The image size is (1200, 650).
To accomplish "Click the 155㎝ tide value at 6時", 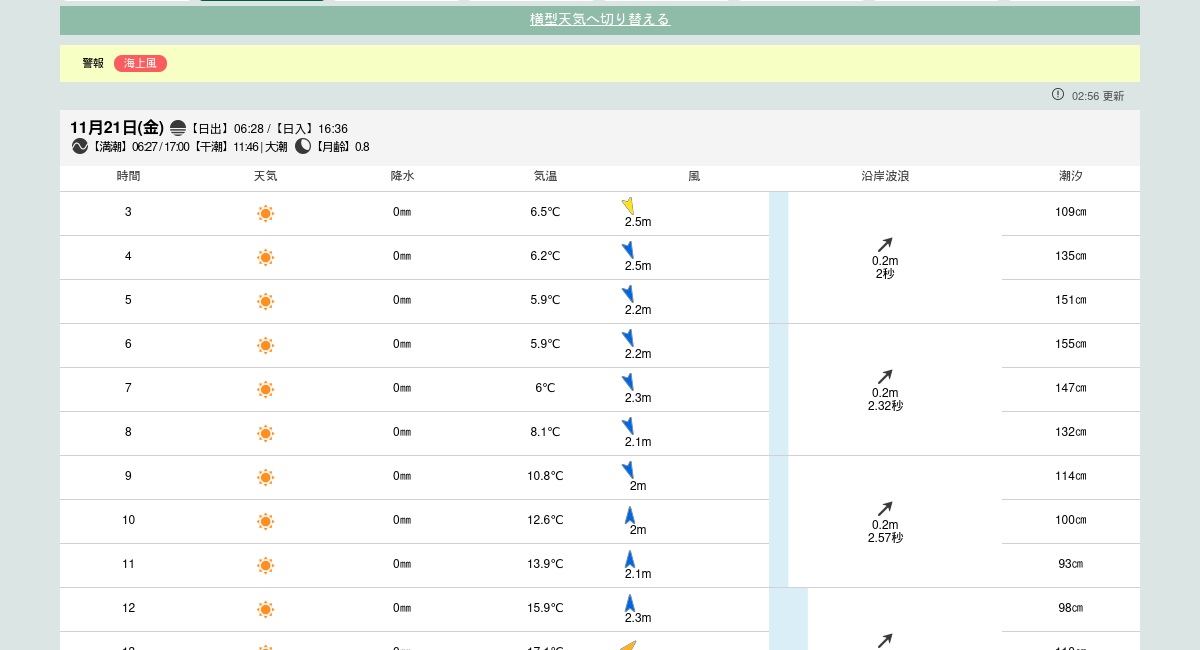I will [x=1070, y=344].
